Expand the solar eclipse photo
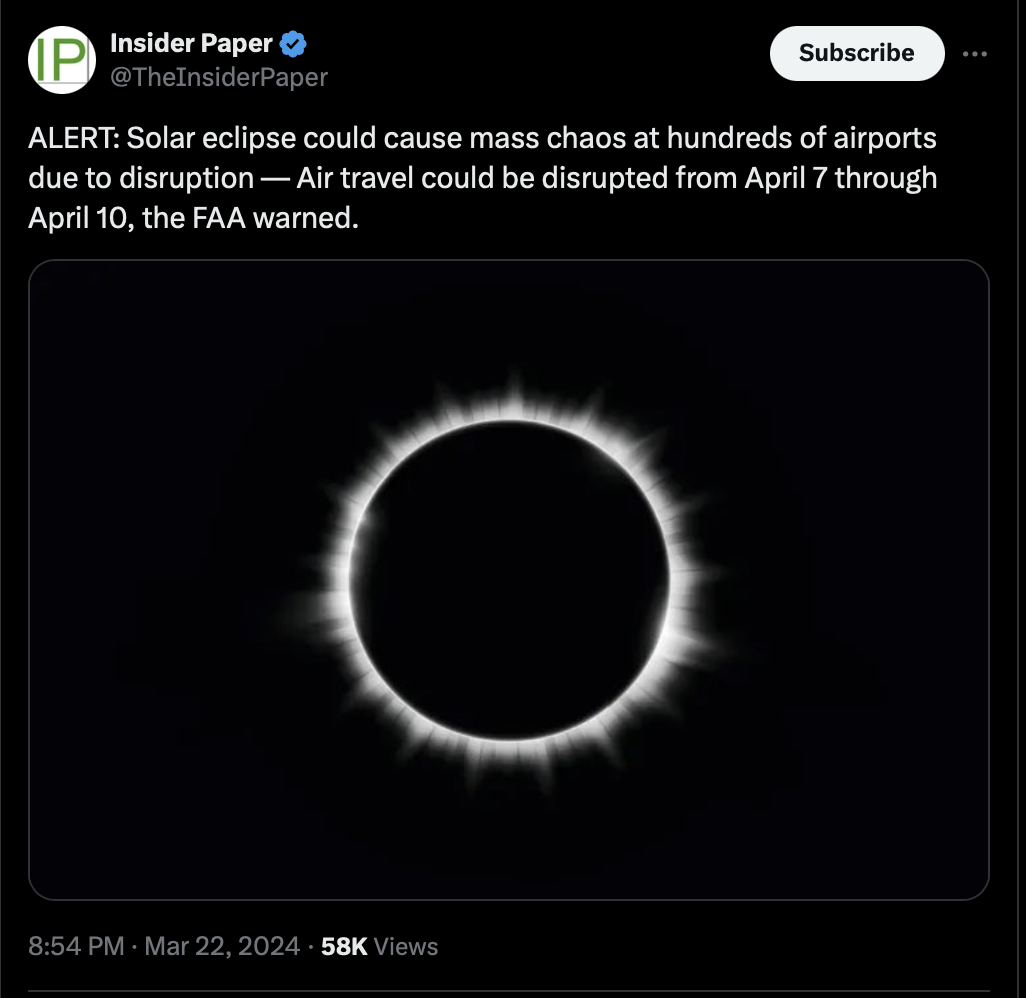This screenshot has height=998, width=1026. pos(508,580)
